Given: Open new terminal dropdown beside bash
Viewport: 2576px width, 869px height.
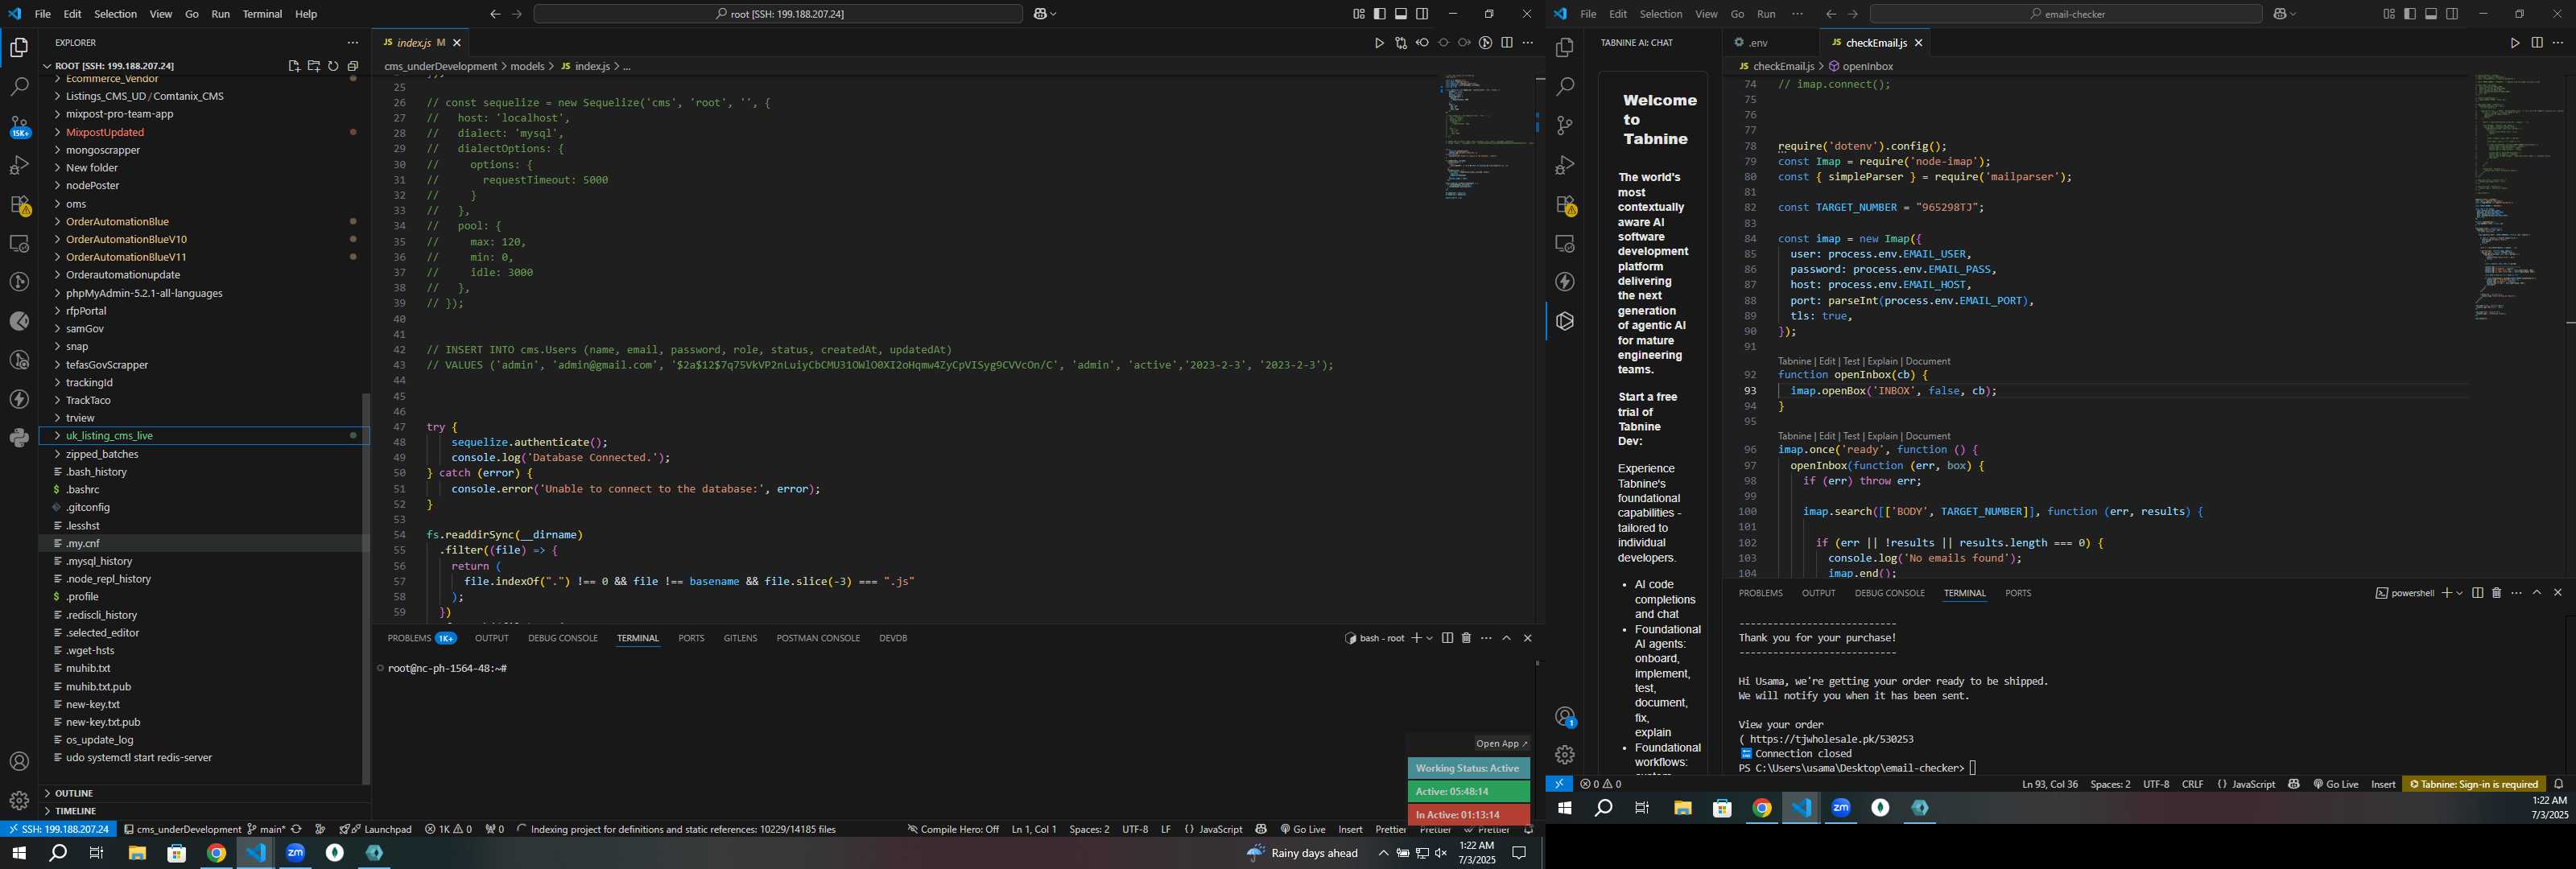Looking at the screenshot, I should point(1430,638).
